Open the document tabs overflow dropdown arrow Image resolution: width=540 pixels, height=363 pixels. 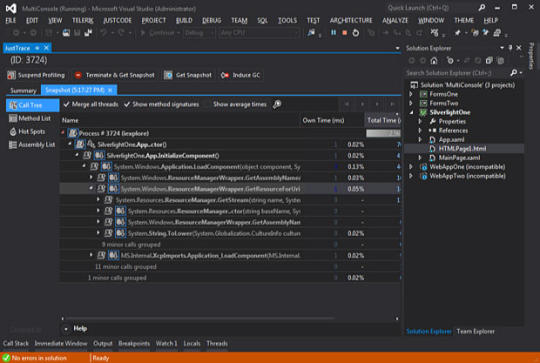pos(397,48)
